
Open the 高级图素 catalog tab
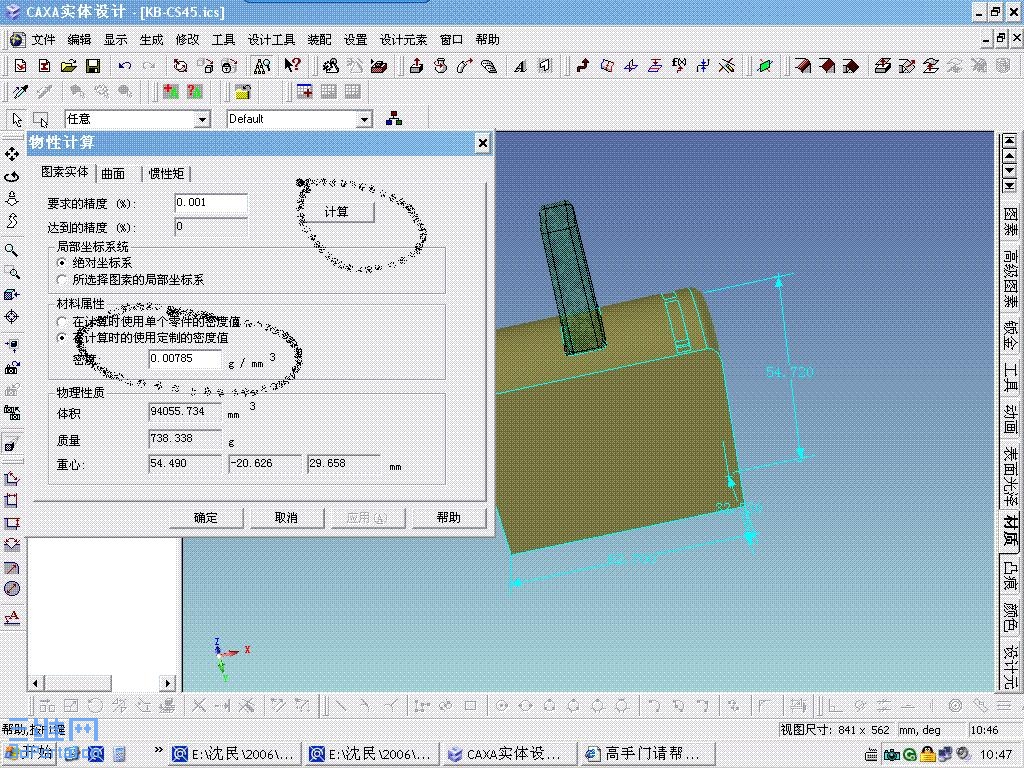1010,277
